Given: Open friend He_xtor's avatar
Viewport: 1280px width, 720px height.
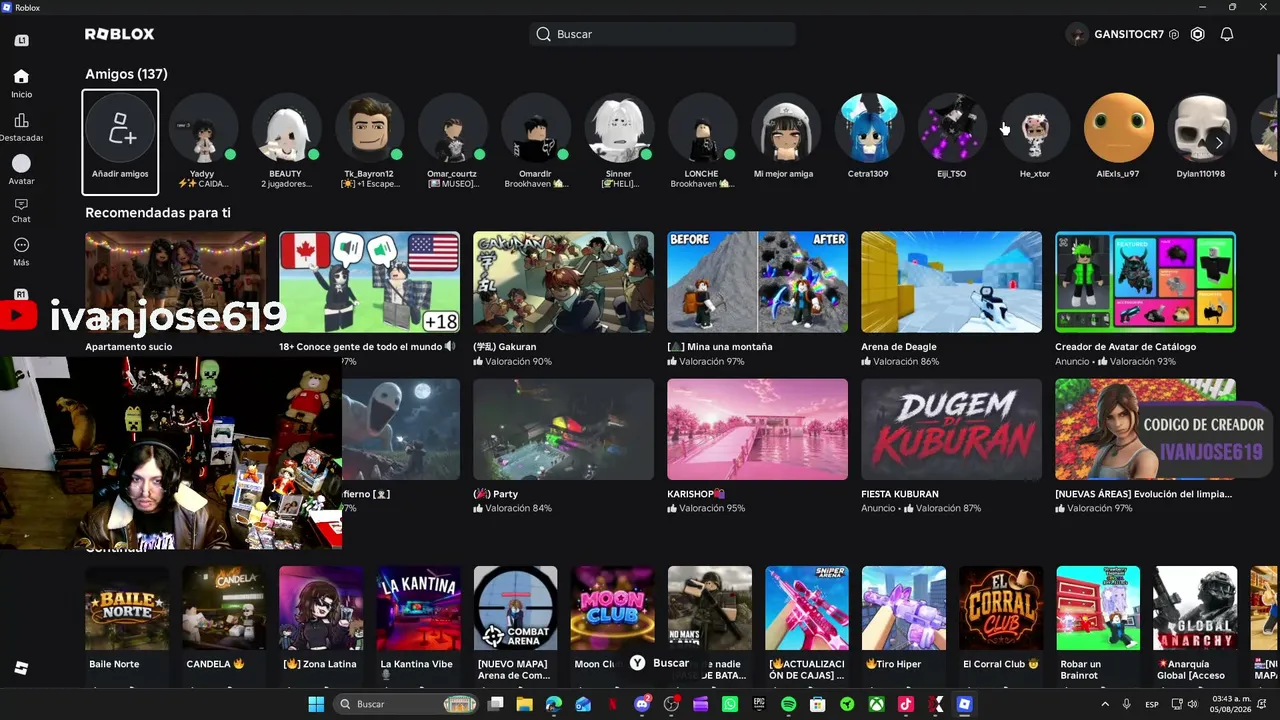Looking at the screenshot, I should pos(1035,128).
